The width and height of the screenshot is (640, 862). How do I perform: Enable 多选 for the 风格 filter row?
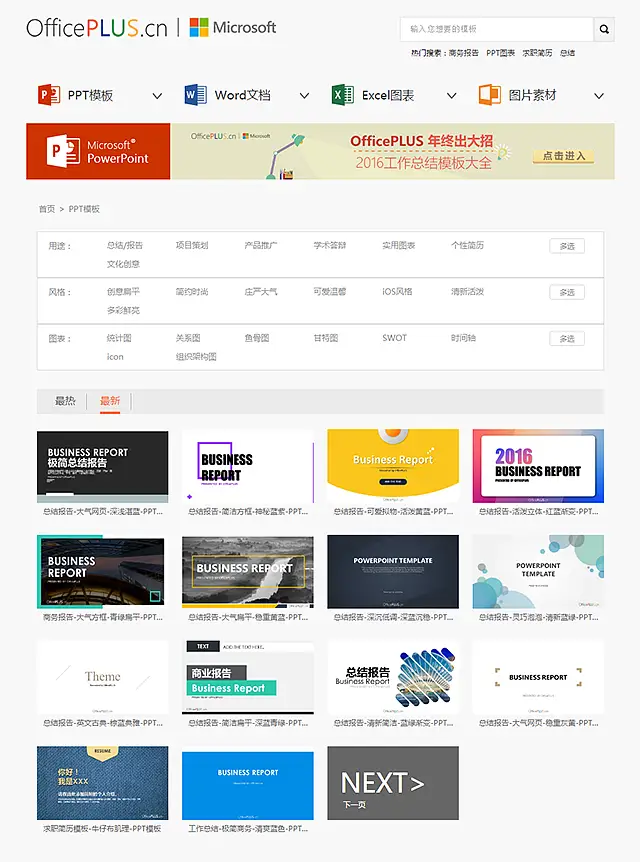[x=567, y=292]
